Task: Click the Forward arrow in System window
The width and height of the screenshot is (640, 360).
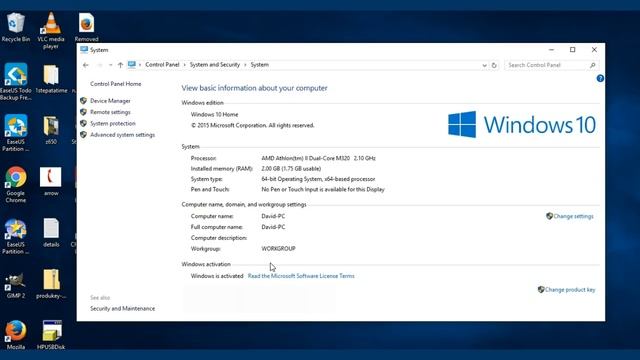Action: pos(99,65)
